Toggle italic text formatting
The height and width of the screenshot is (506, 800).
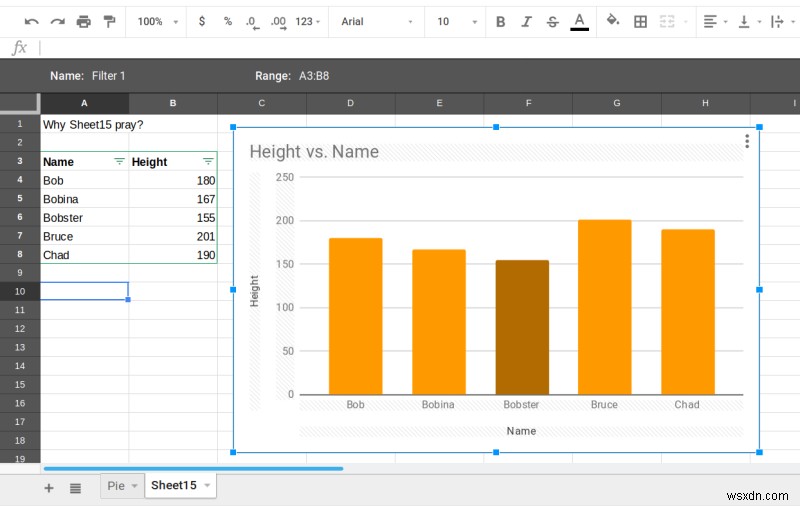pyautogui.click(x=527, y=21)
